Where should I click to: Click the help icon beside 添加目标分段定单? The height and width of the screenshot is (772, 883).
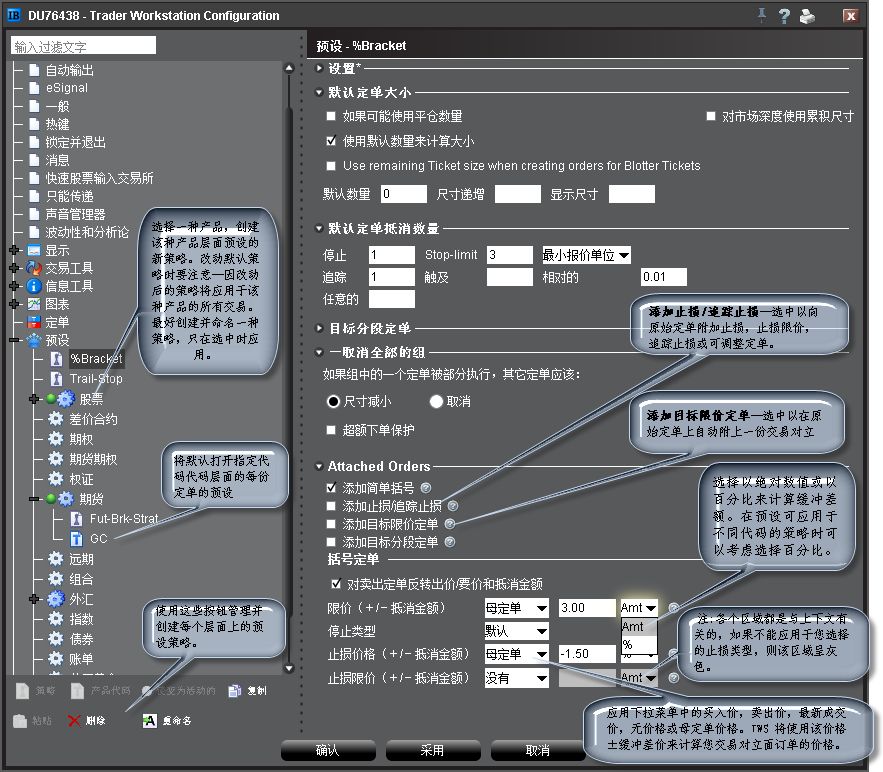coord(449,542)
